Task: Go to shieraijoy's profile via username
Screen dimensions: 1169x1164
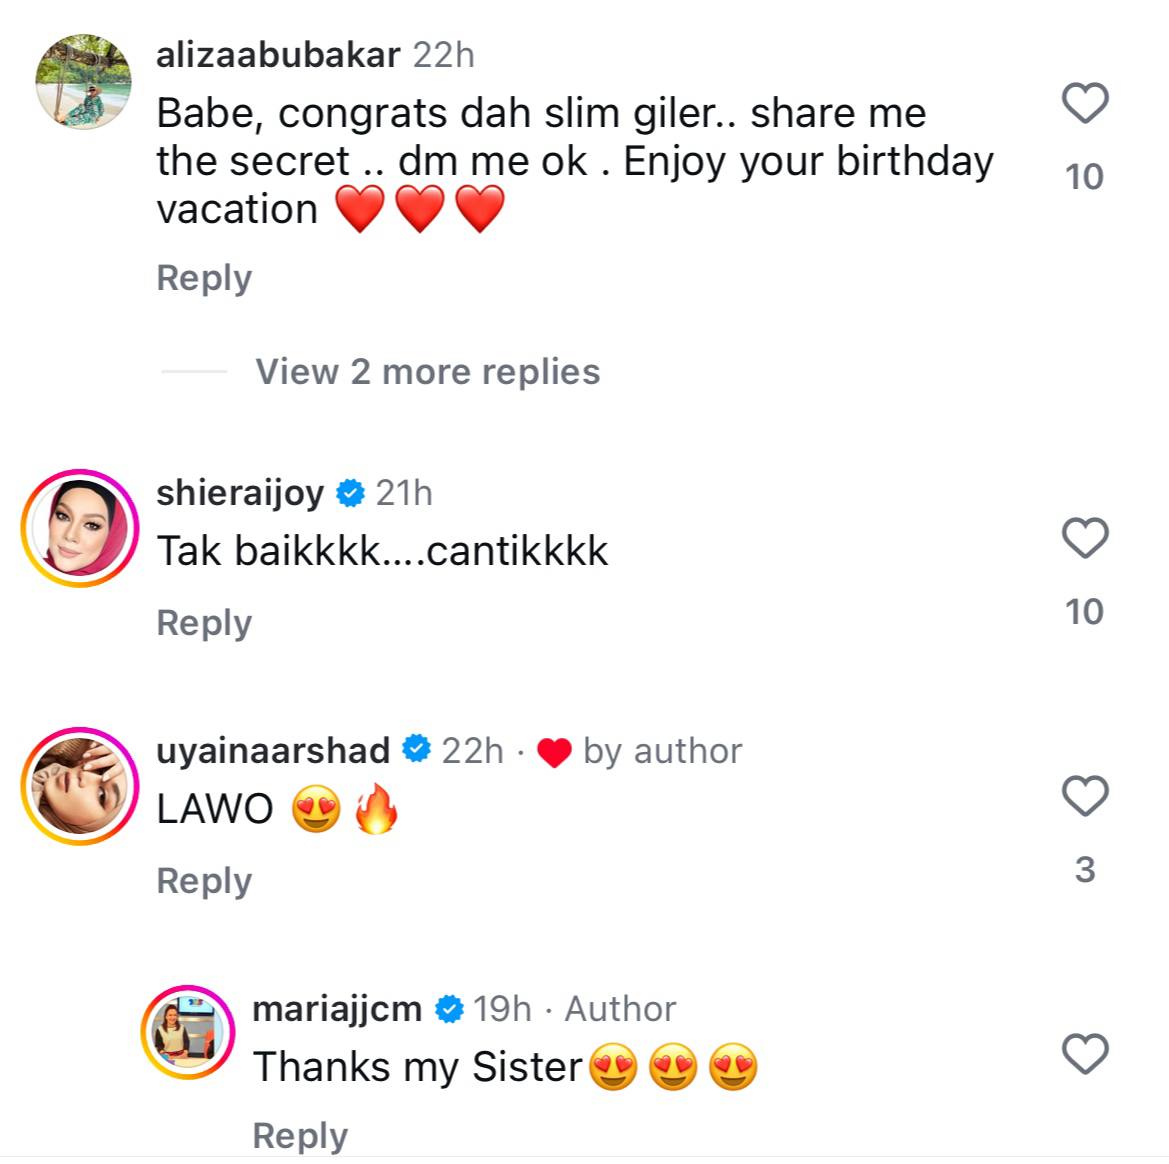Action: pyautogui.click(x=240, y=493)
